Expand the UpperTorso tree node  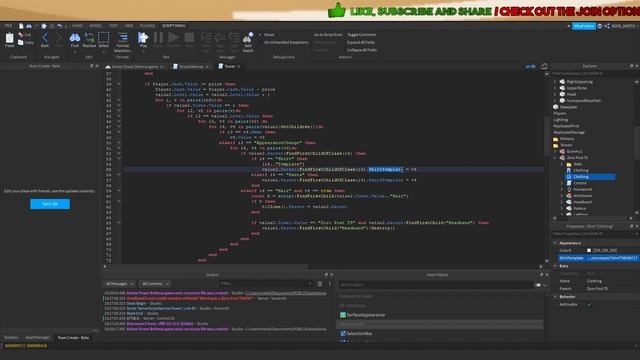(x=555, y=88)
